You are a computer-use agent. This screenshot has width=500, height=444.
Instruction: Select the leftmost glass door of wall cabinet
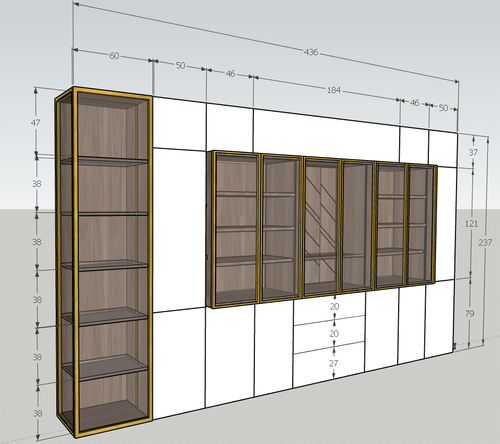pyautogui.click(x=236, y=228)
